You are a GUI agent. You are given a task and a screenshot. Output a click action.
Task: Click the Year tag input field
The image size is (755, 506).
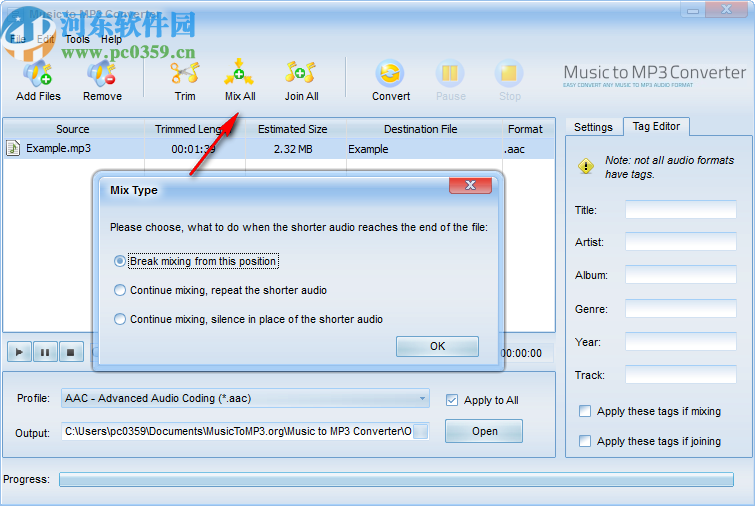coord(680,342)
